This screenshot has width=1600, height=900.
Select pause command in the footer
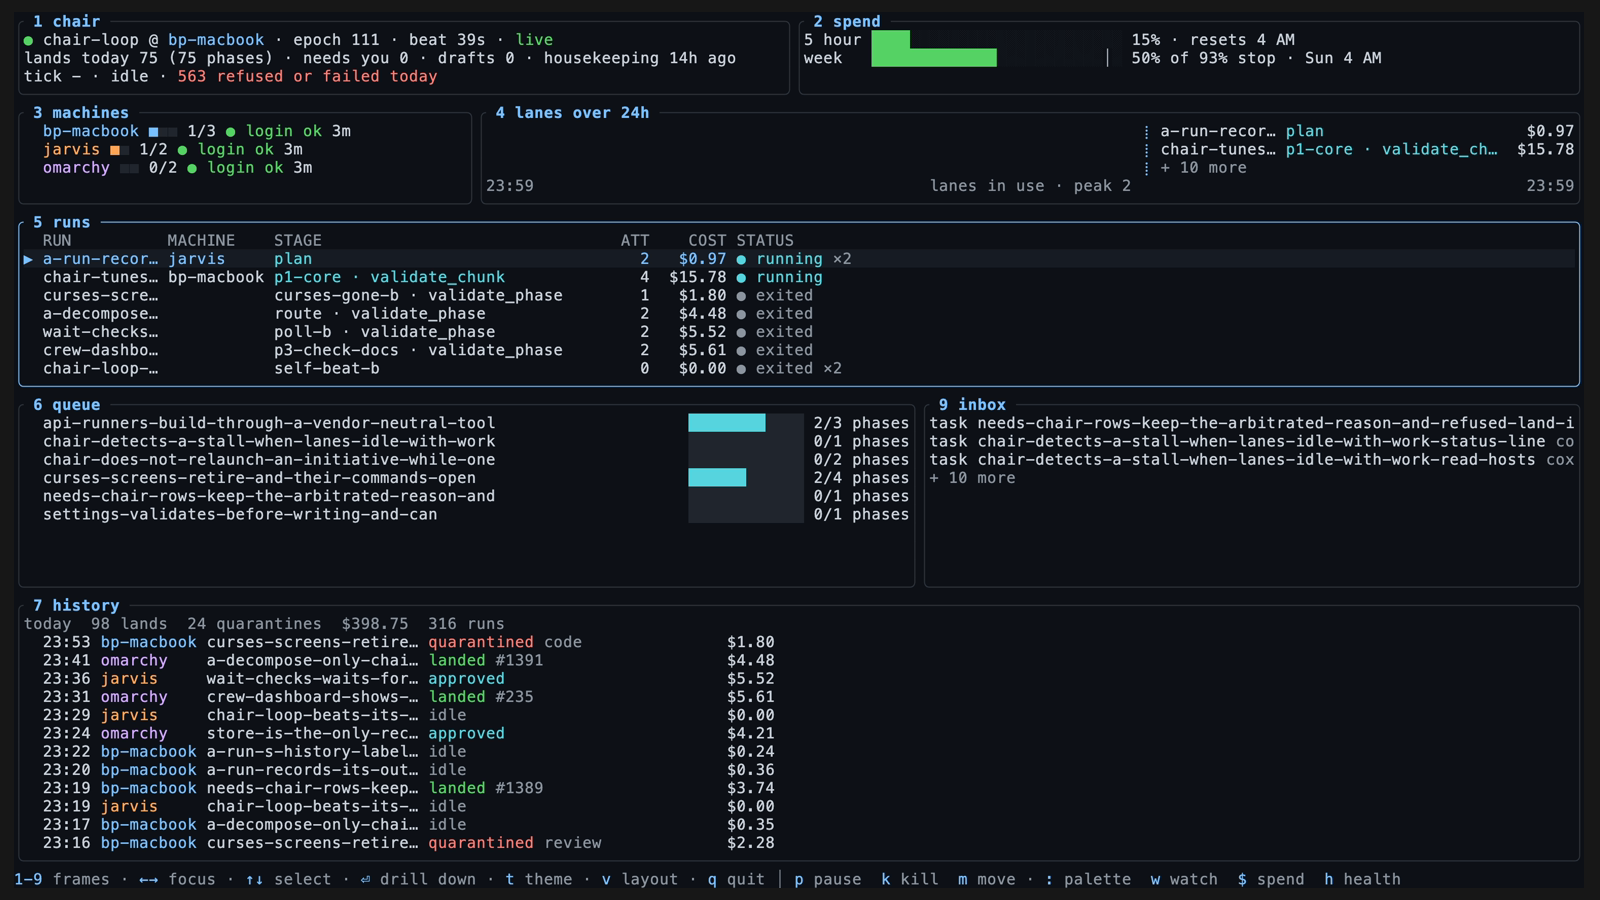coord(827,879)
